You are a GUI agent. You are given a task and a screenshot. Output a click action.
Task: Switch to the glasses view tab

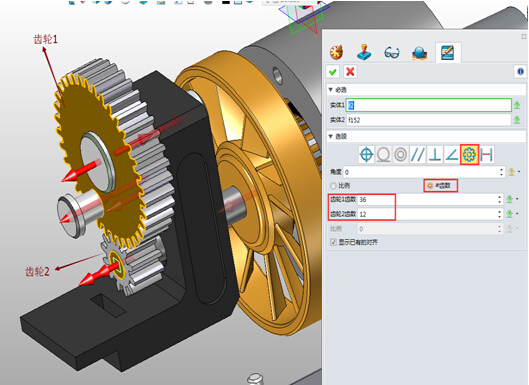click(391, 53)
